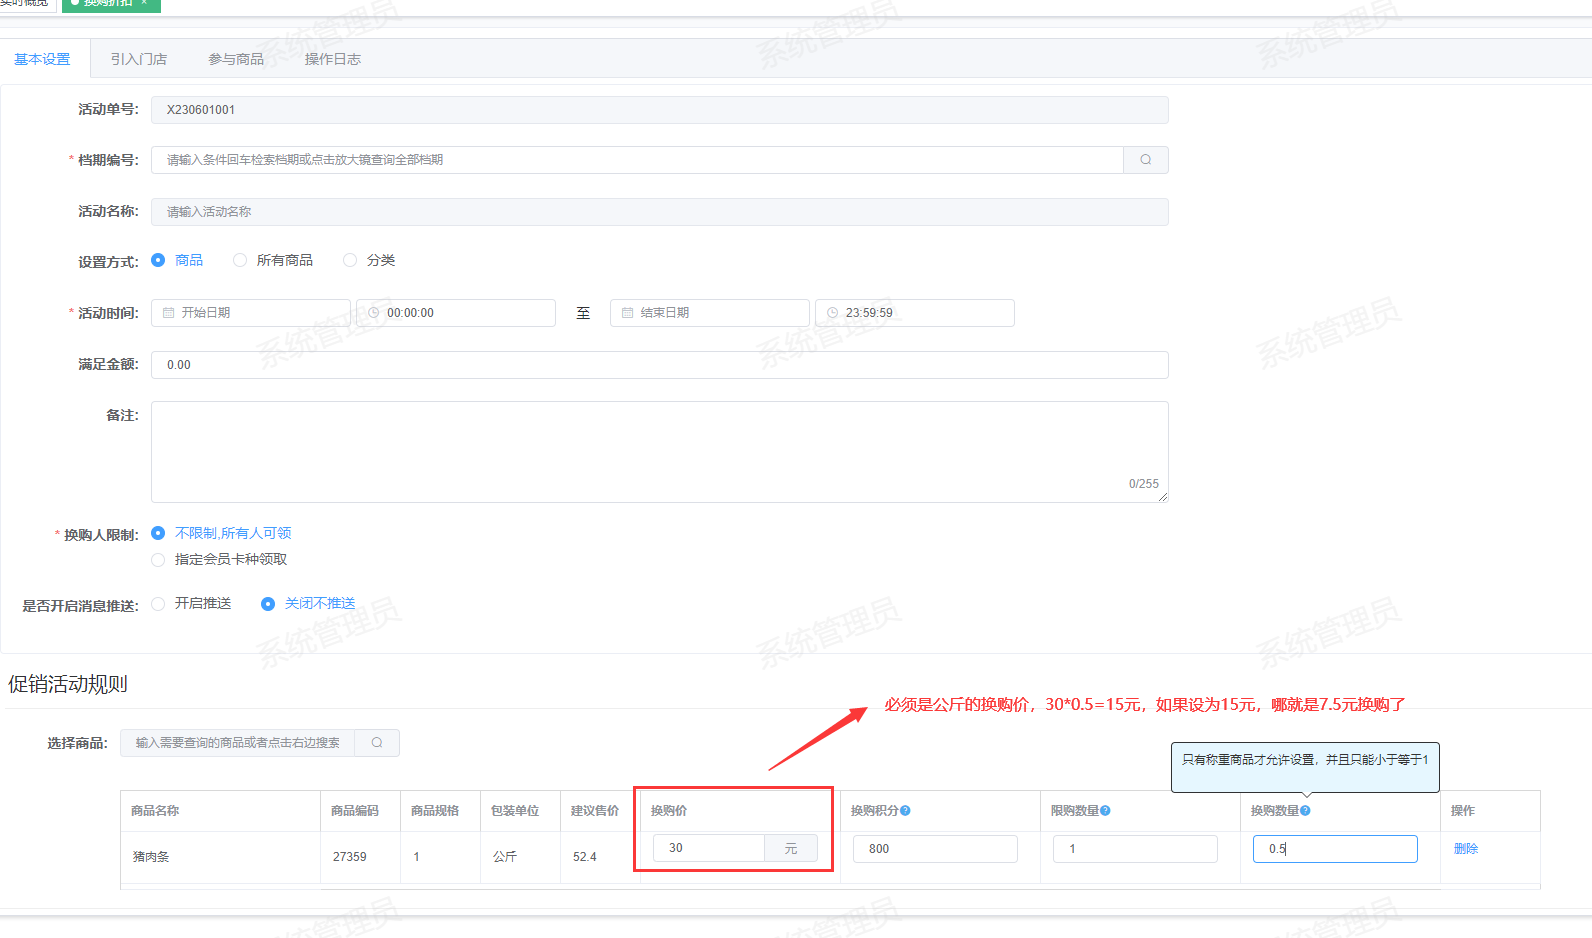Screen dimensions: 1592x938
Task: Click the 活动单号 field showing X230601001
Action: click(660, 110)
